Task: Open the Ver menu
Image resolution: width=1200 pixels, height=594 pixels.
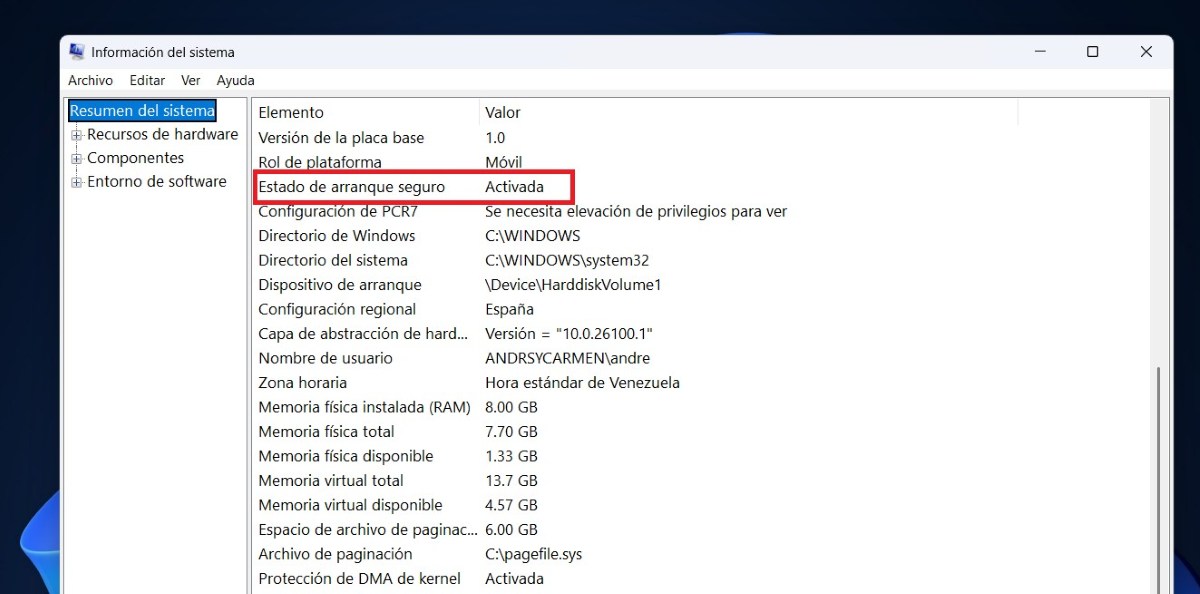Action: tap(191, 80)
